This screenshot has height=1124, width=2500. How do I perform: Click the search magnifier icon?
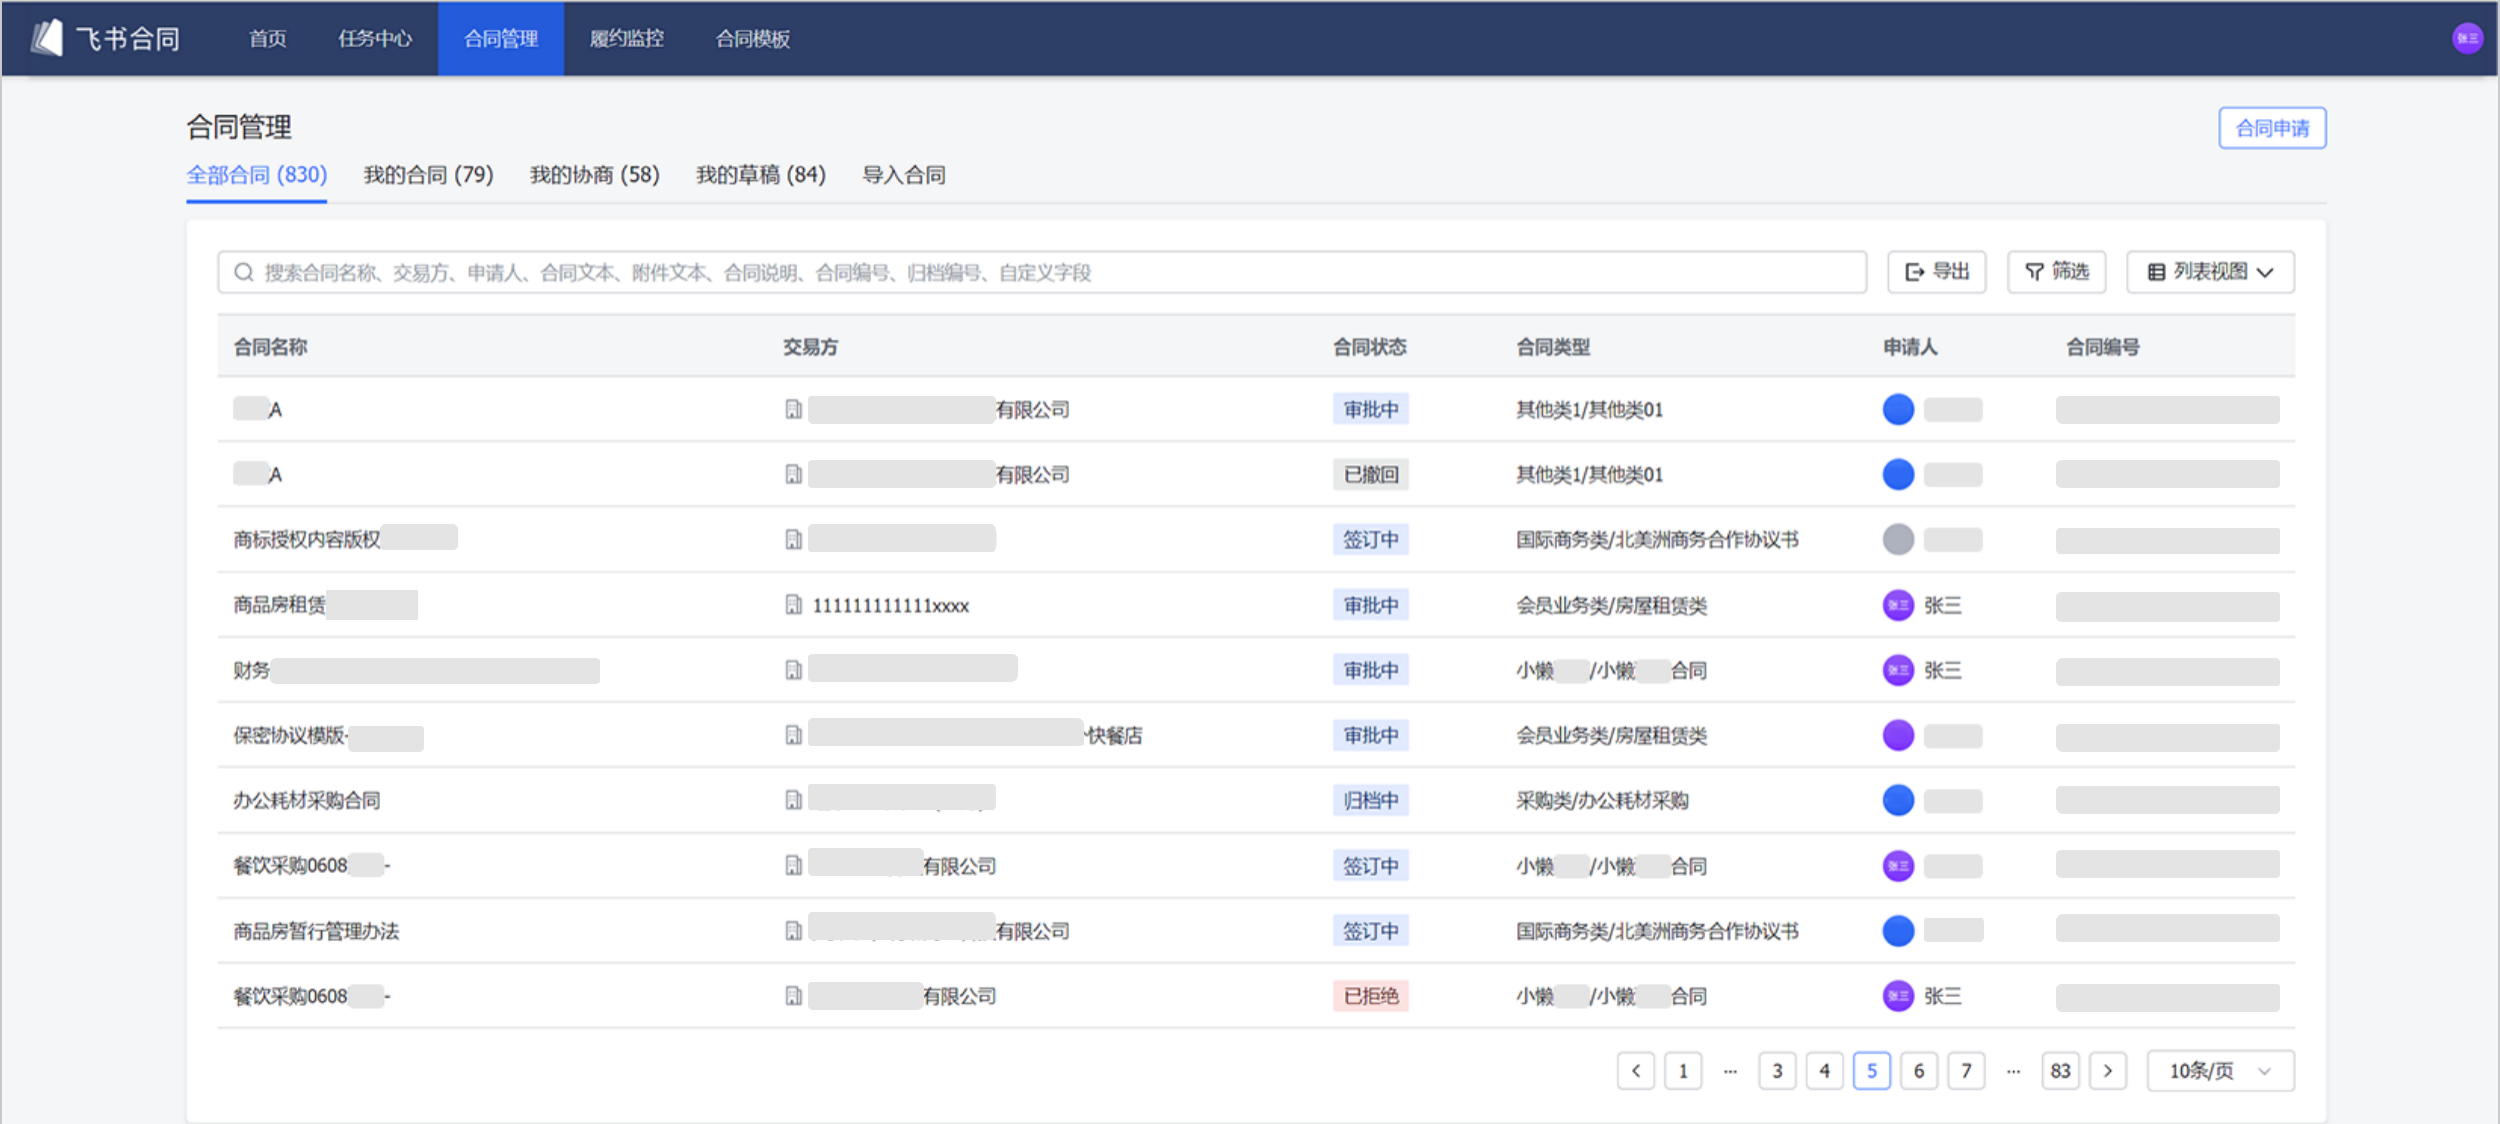tap(243, 272)
